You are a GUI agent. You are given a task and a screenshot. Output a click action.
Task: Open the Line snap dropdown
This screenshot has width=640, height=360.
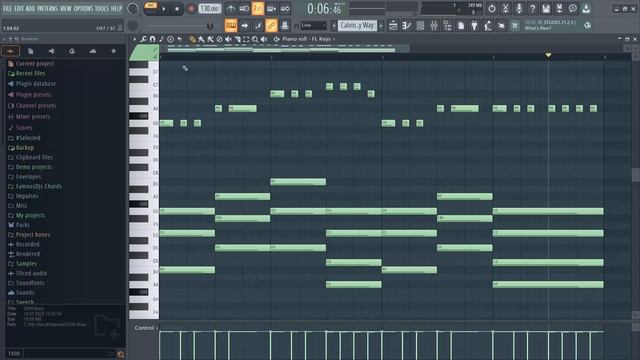[313, 26]
